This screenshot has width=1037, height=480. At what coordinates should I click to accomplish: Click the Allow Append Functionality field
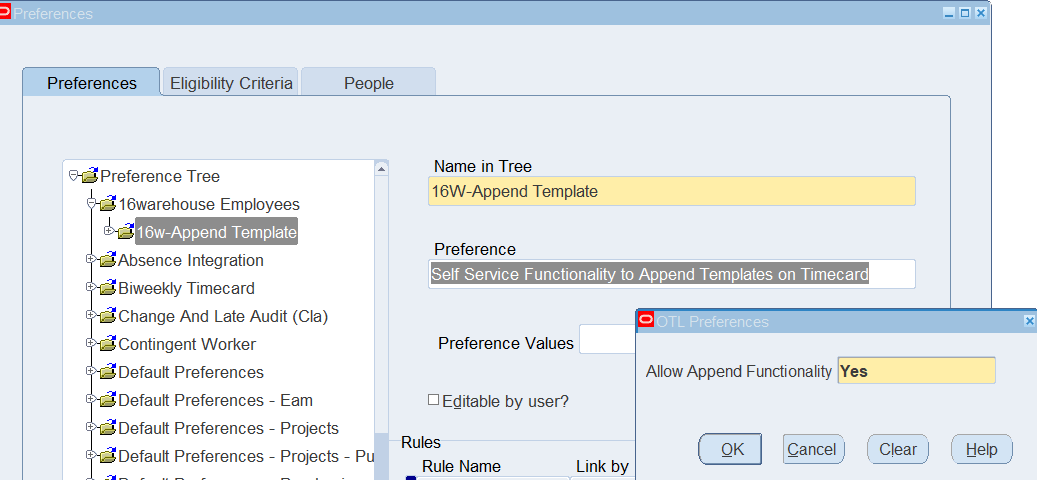pyautogui.click(x=916, y=371)
